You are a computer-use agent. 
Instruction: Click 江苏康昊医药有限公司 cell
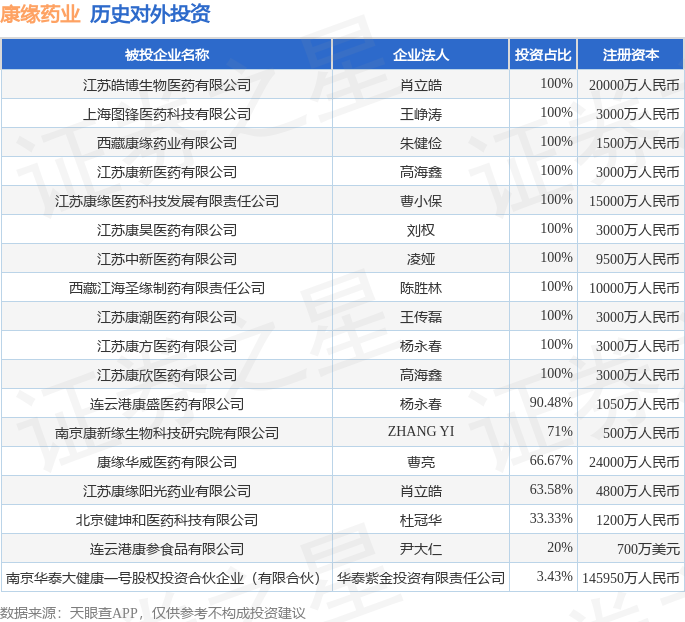pyautogui.click(x=166, y=230)
